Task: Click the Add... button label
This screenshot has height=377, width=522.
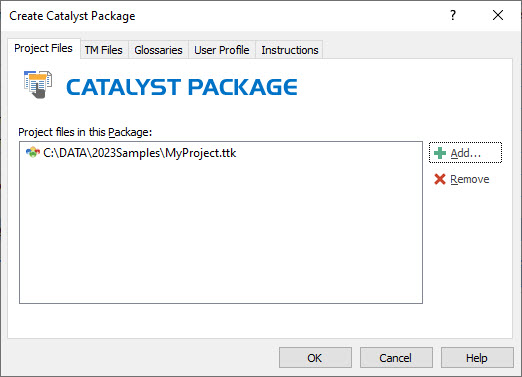Action: pos(466,153)
